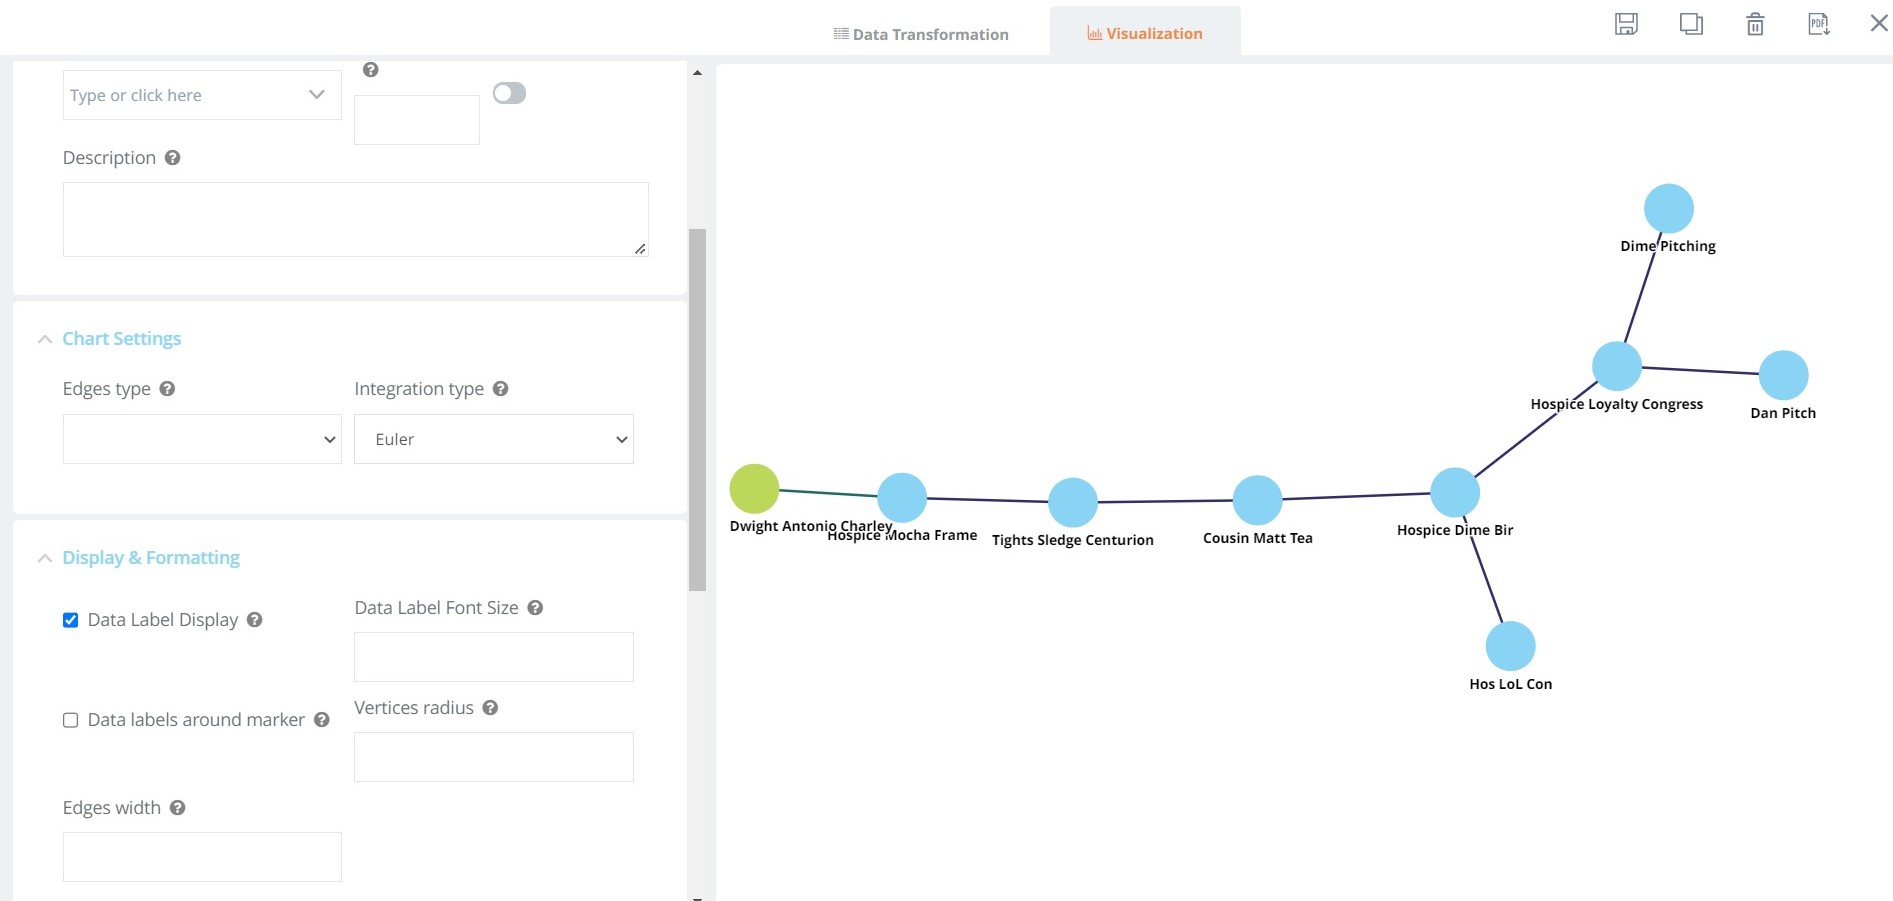The height and width of the screenshot is (901, 1893).
Task: Click help icon beside Edges type
Action: tap(167, 389)
